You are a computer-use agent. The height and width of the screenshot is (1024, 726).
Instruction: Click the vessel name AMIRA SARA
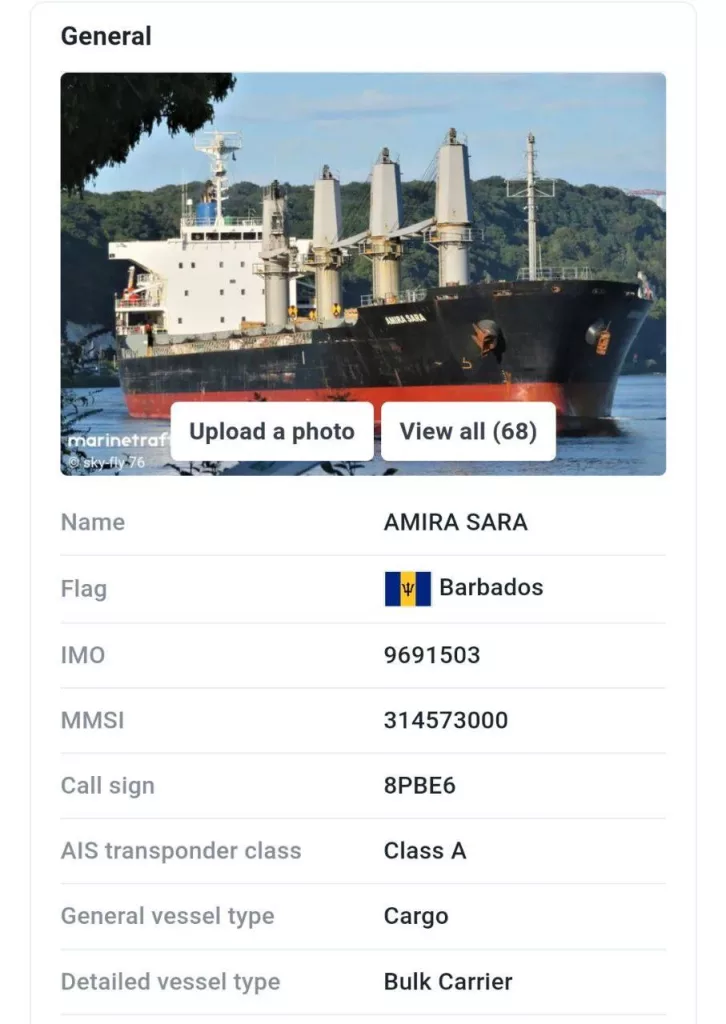(455, 522)
